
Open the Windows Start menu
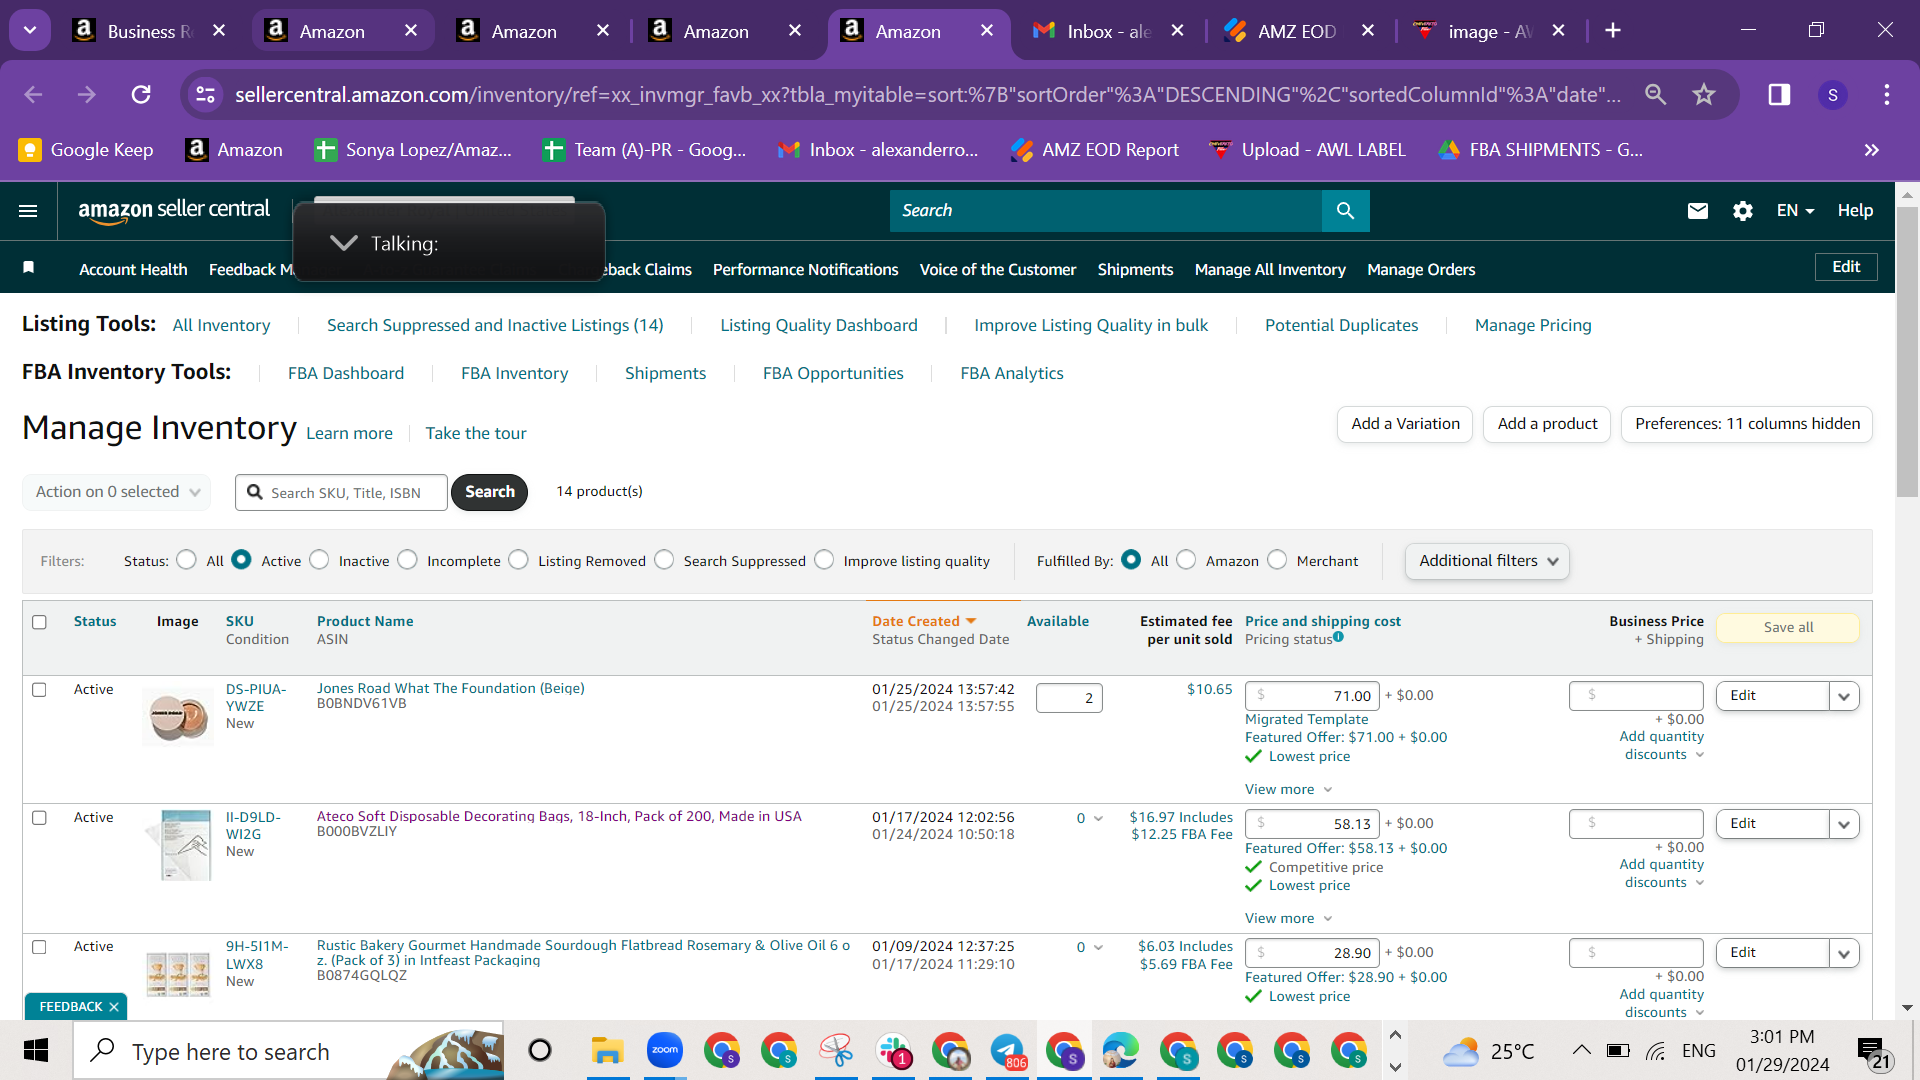click(x=36, y=1051)
